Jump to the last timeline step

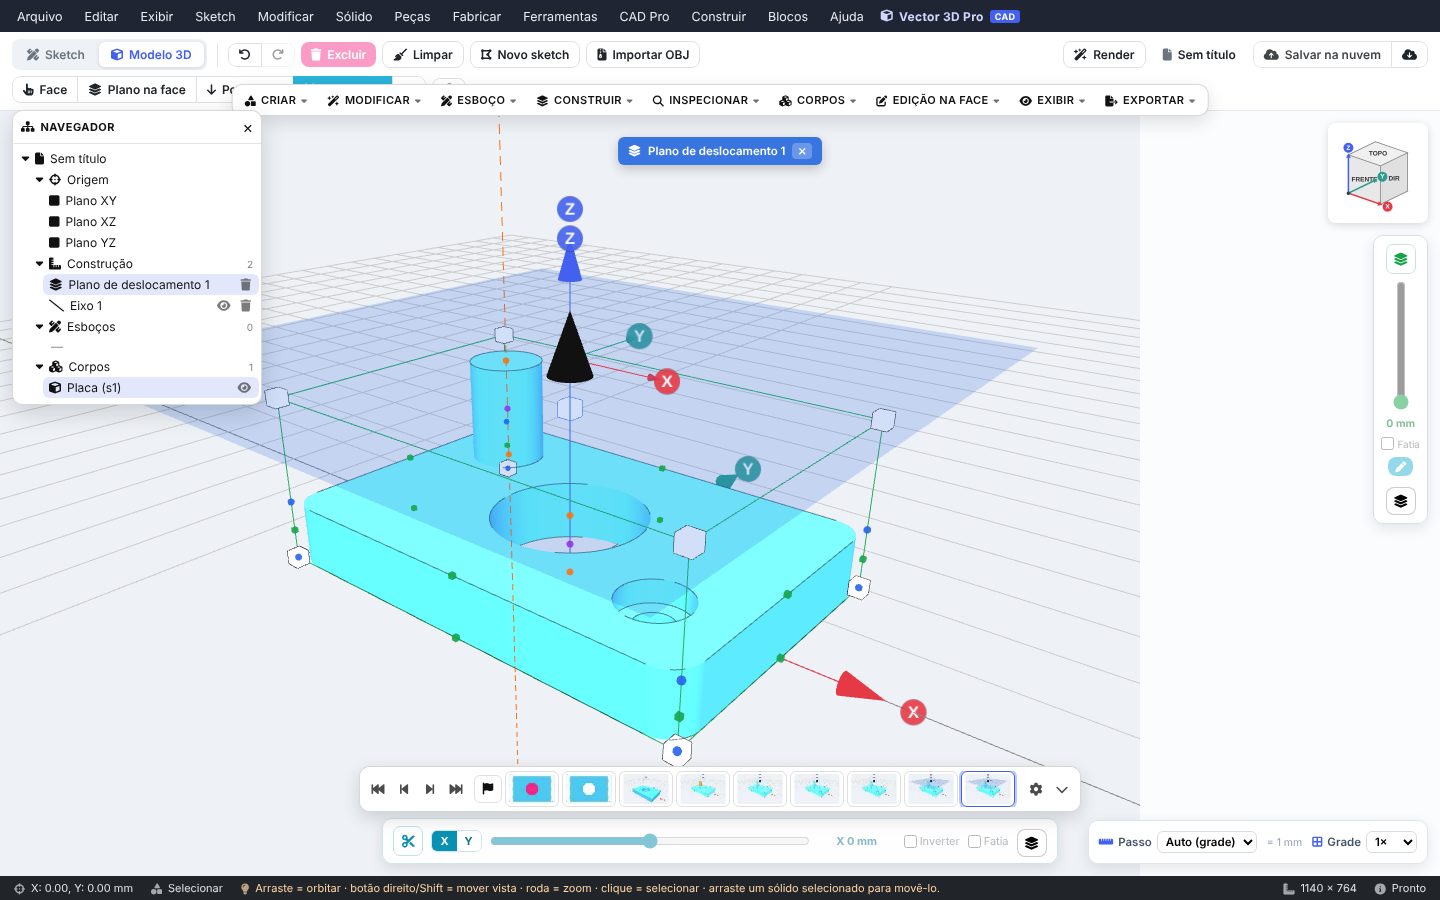click(456, 789)
